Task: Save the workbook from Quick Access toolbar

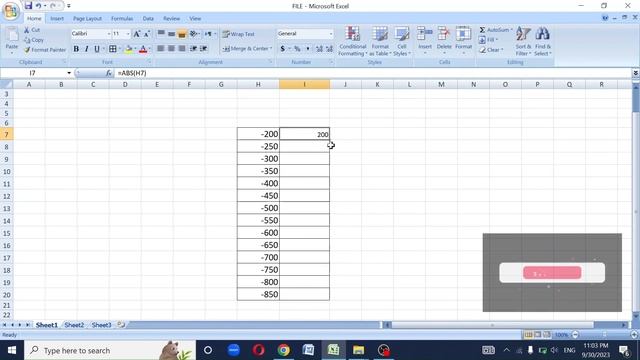Action: (28, 6)
